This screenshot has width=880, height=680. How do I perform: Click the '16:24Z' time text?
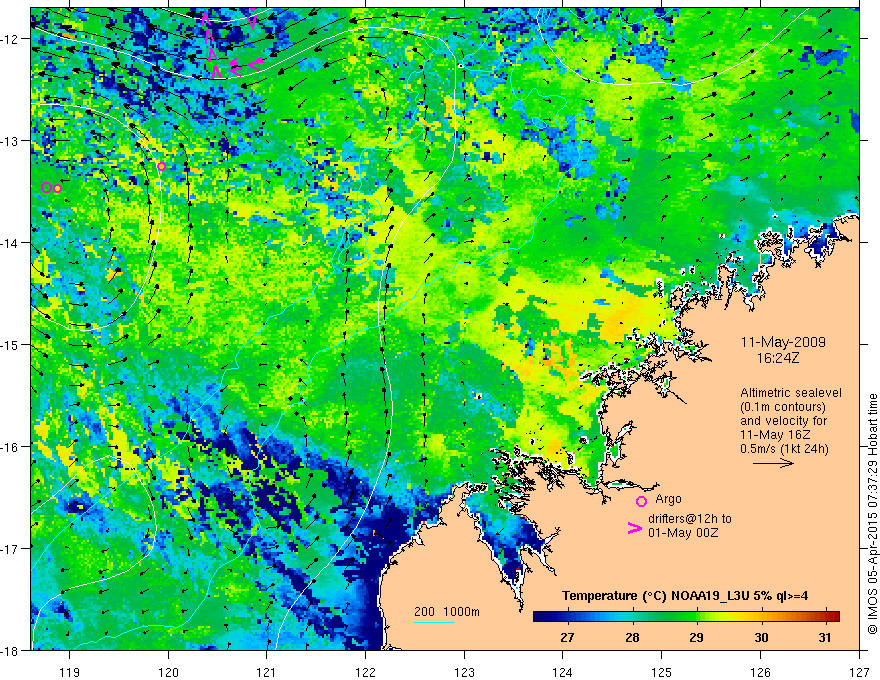point(777,357)
